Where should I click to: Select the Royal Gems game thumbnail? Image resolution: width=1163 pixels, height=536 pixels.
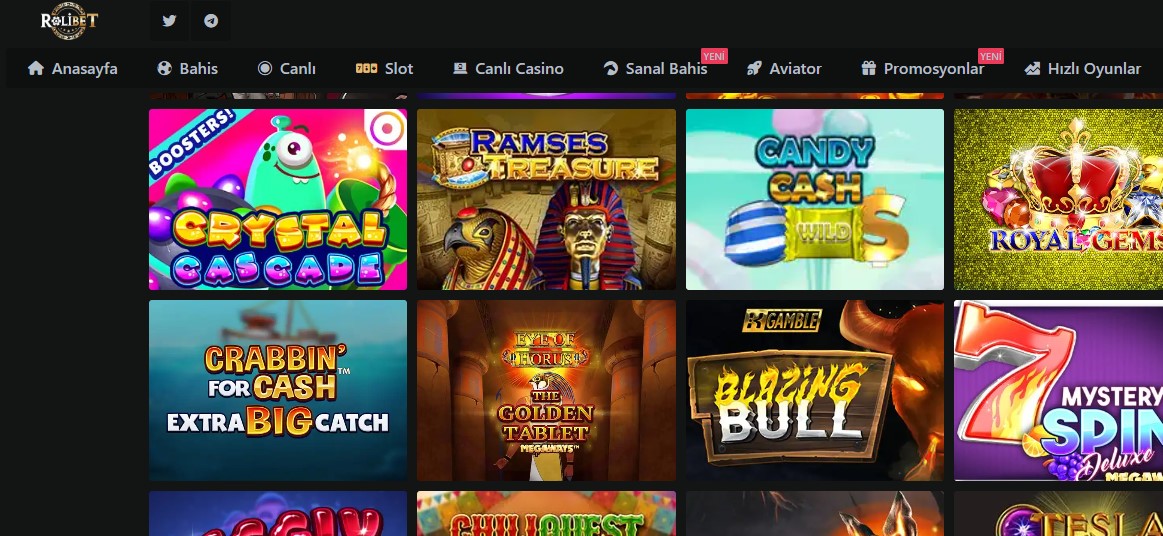[1058, 199]
